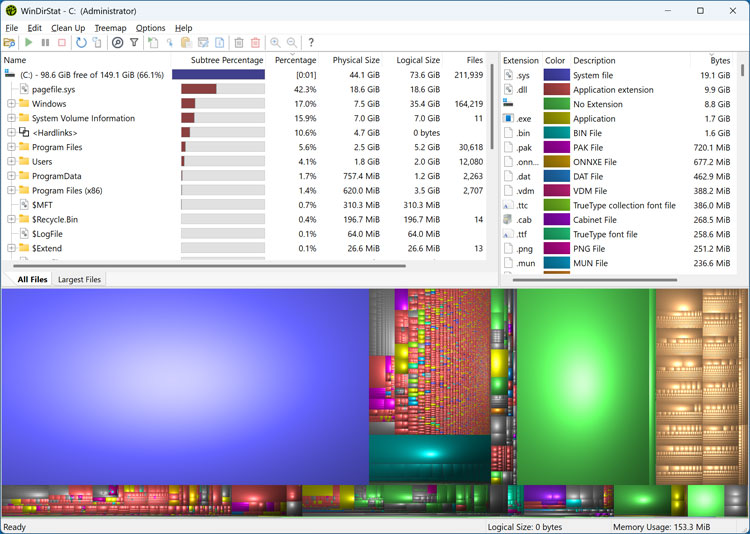Sort extension list by Bytes header
Viewport: 750px width, 534px height.
click(x=712, y=60)
